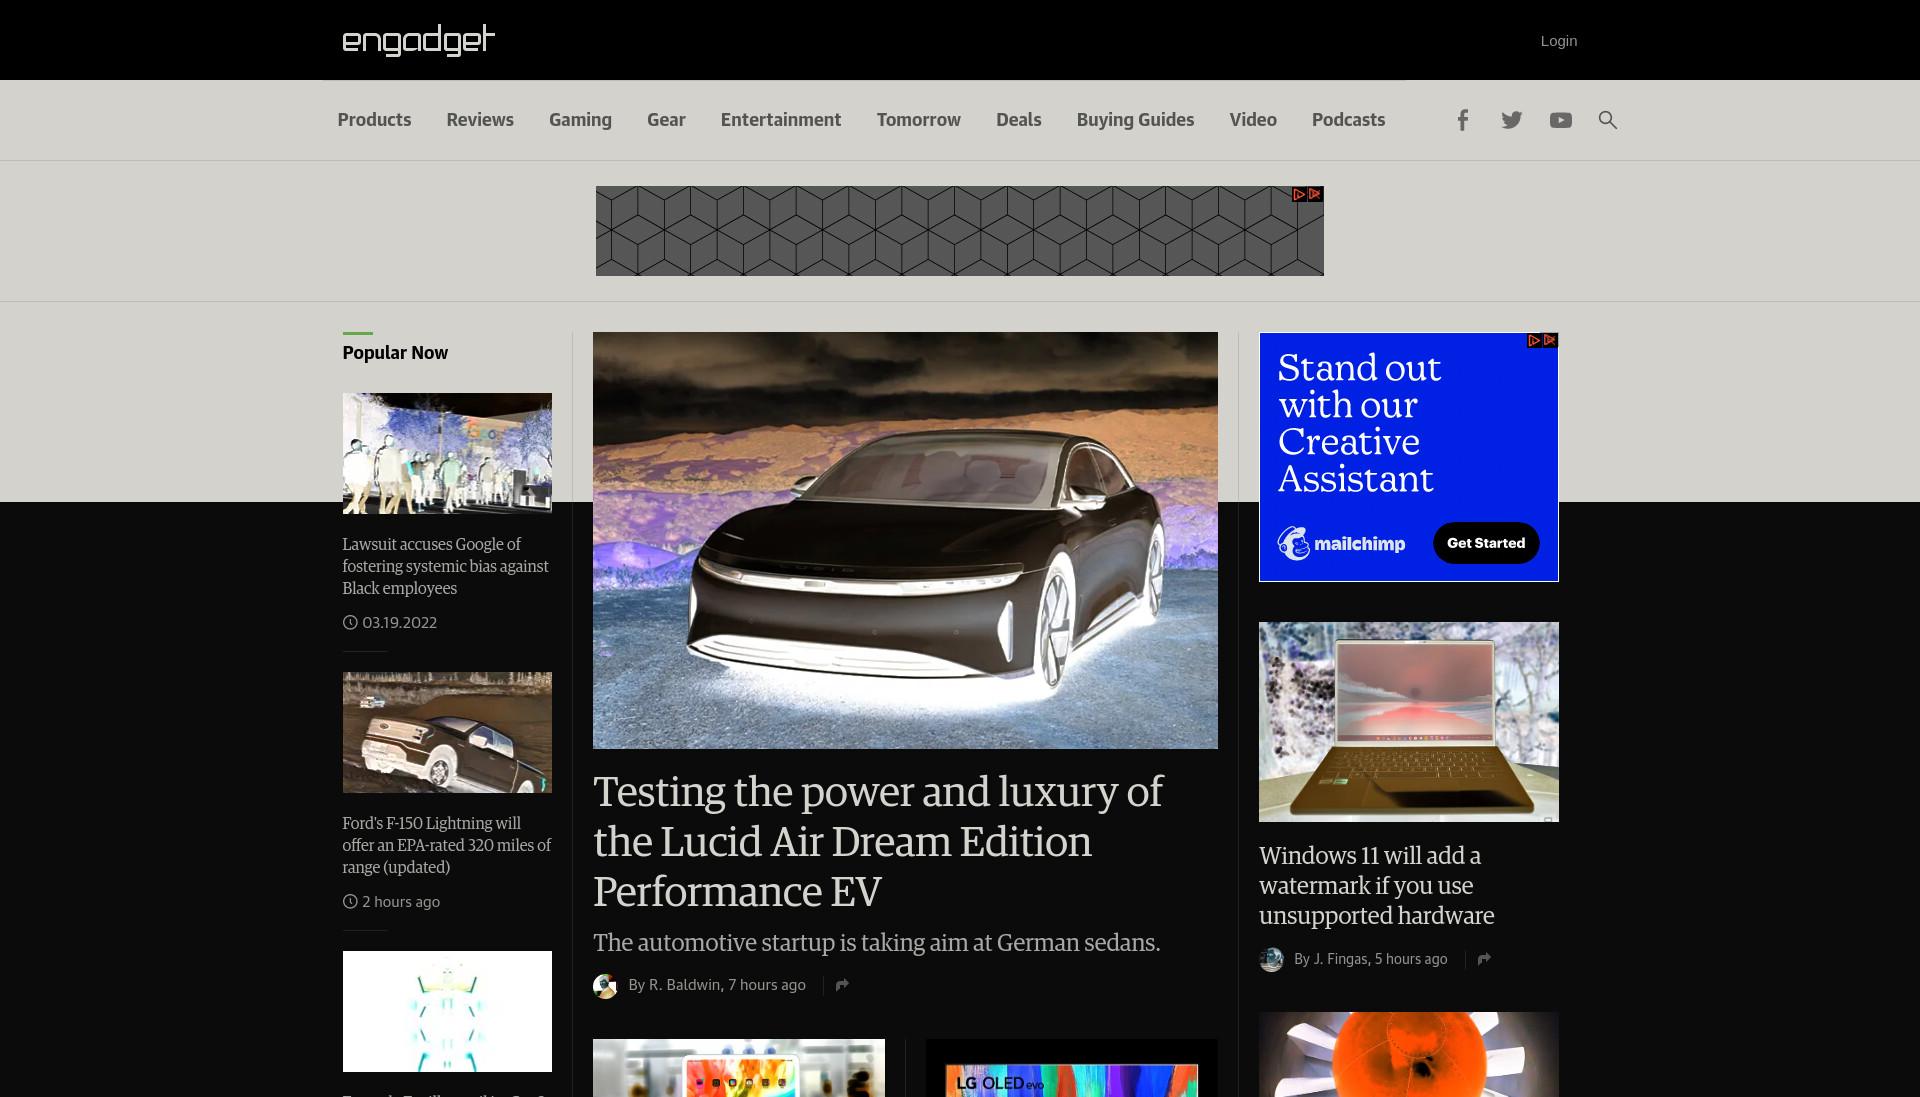Open the Products menu
Screen dimensions: 1920x1097
[x=374, y=120]
